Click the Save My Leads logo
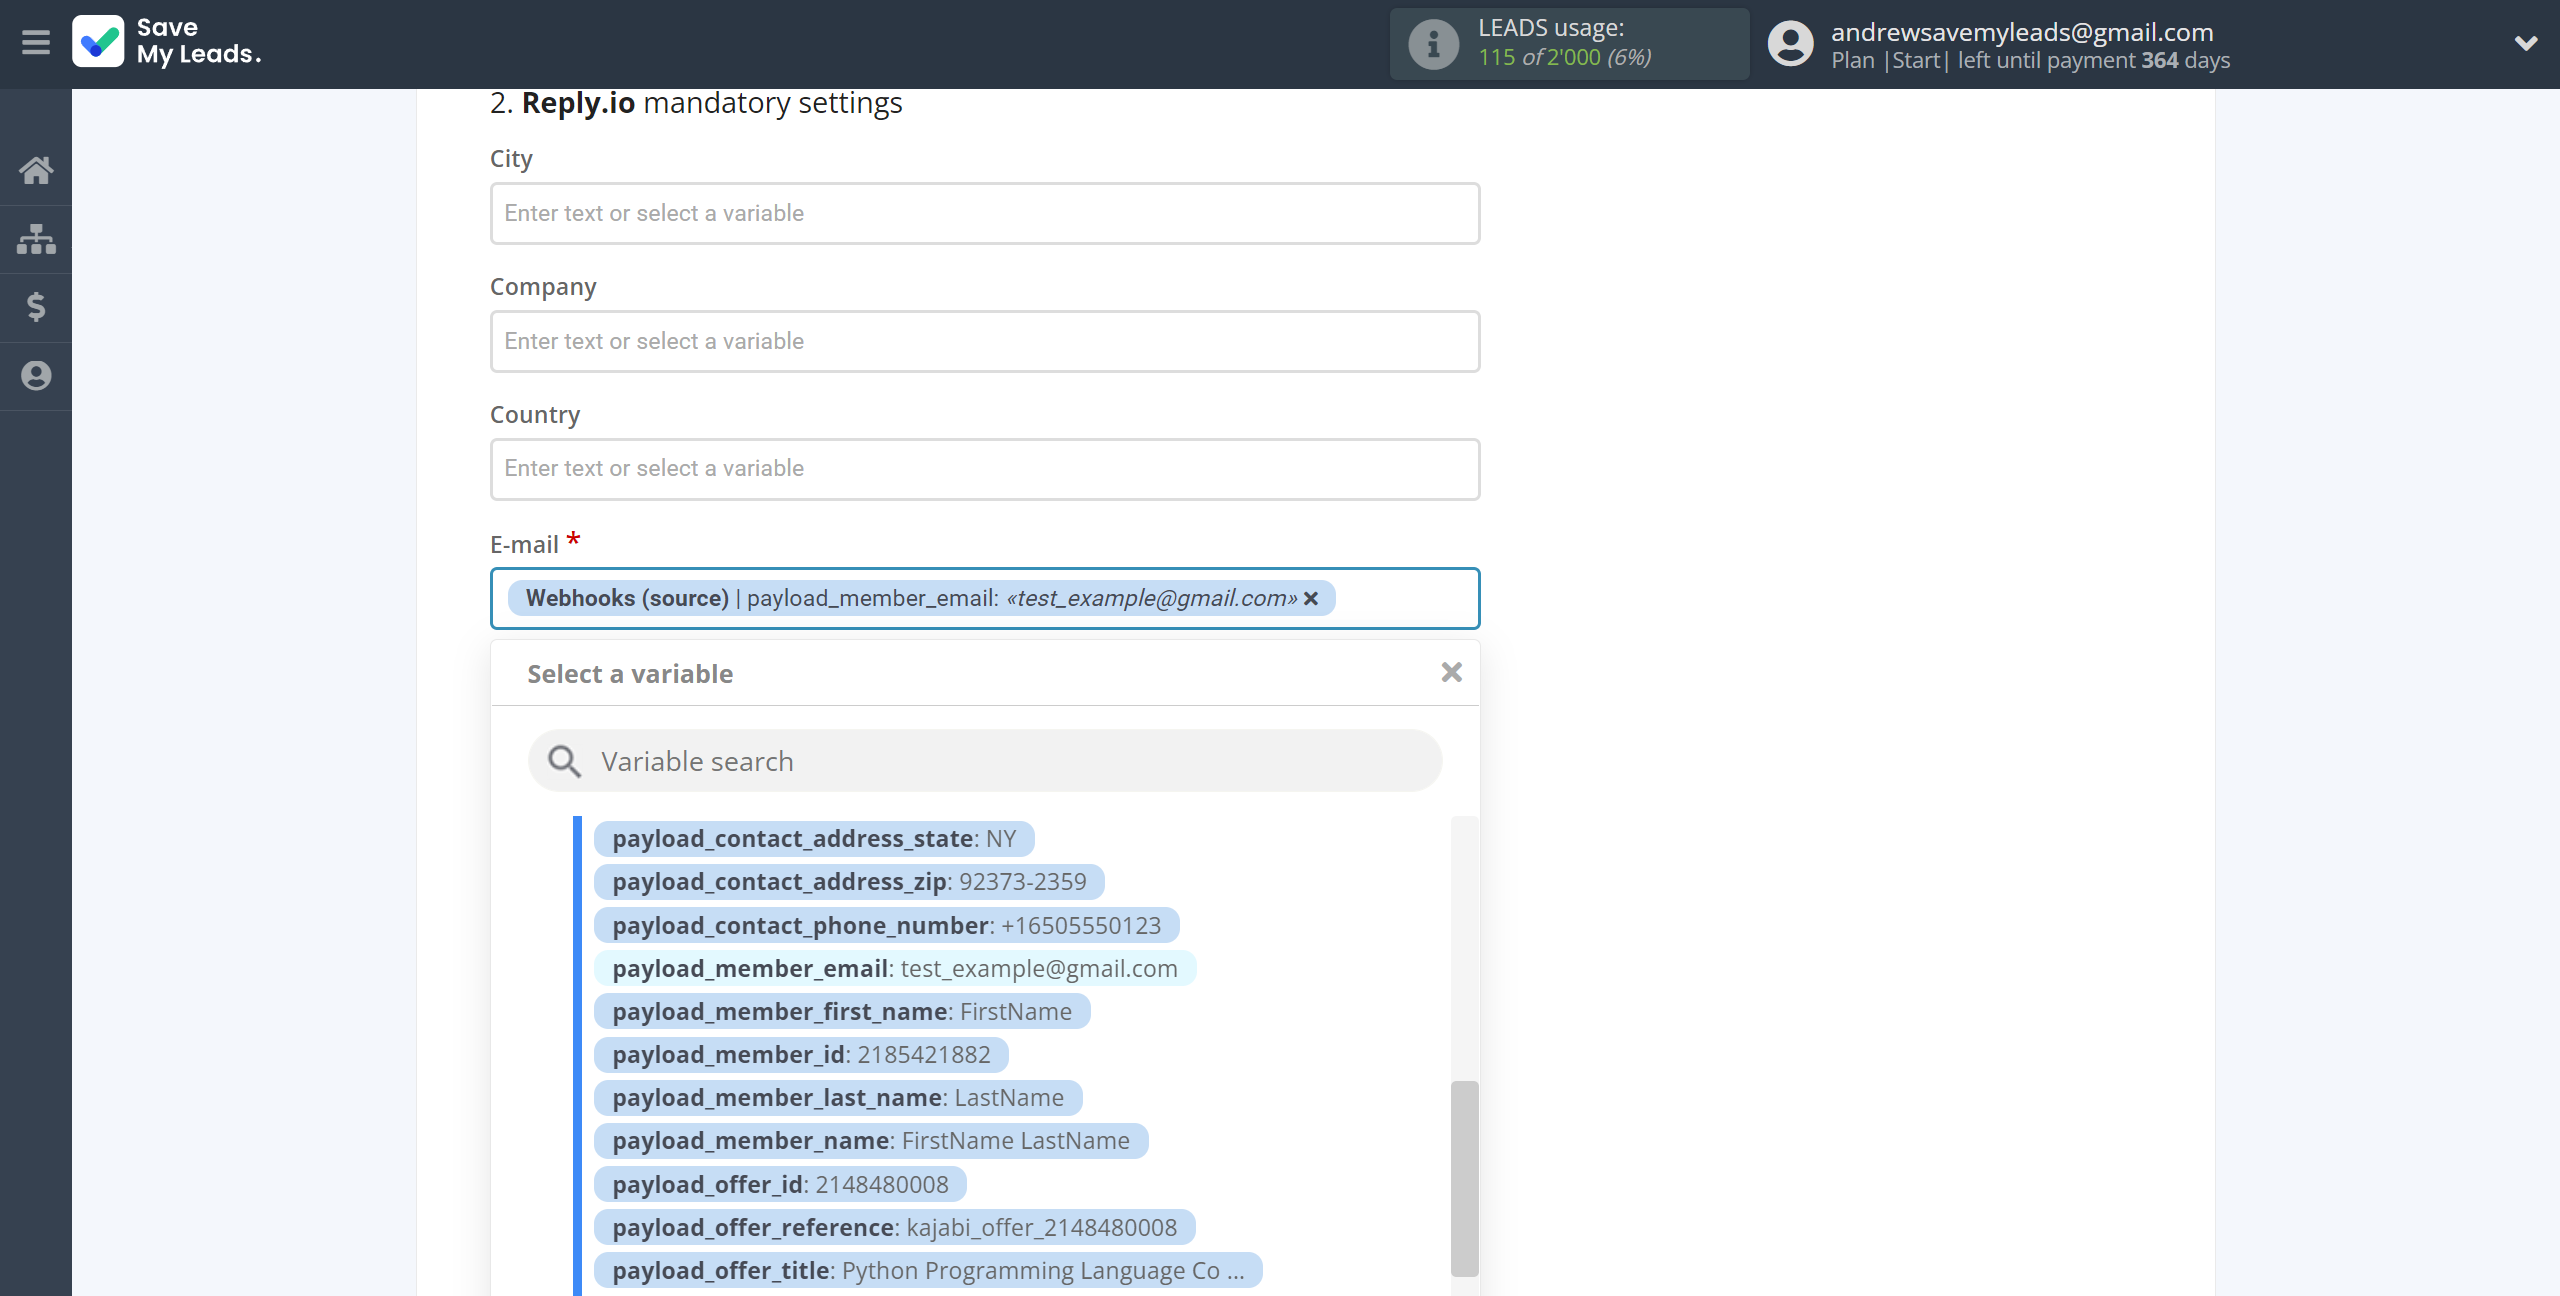Image resolution: width=2560 pixels, height=1296 pixels. tap(167, 42)
